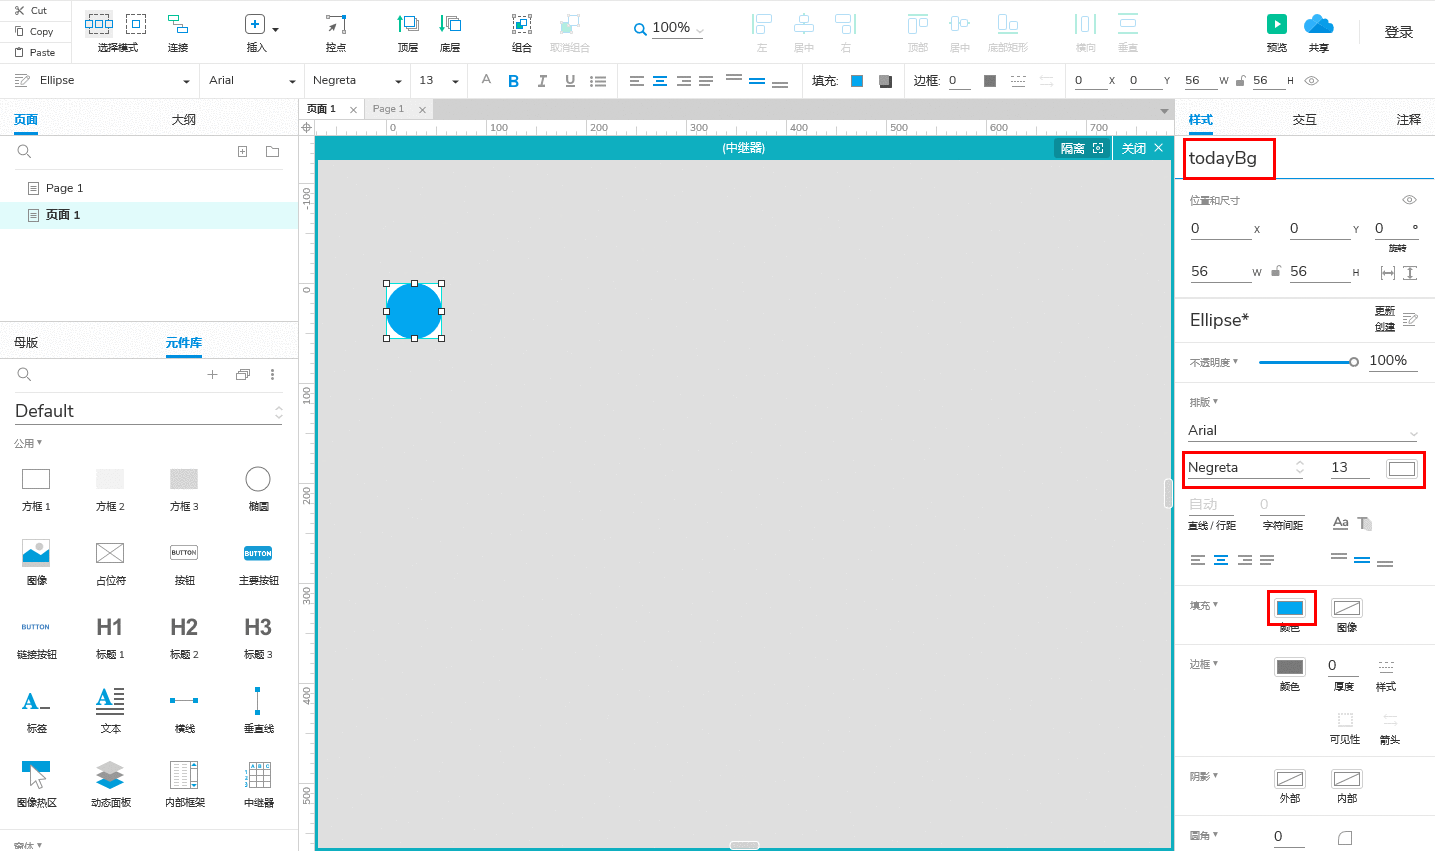
Task: Click the Paste button
Action: (x=34, y=52)
